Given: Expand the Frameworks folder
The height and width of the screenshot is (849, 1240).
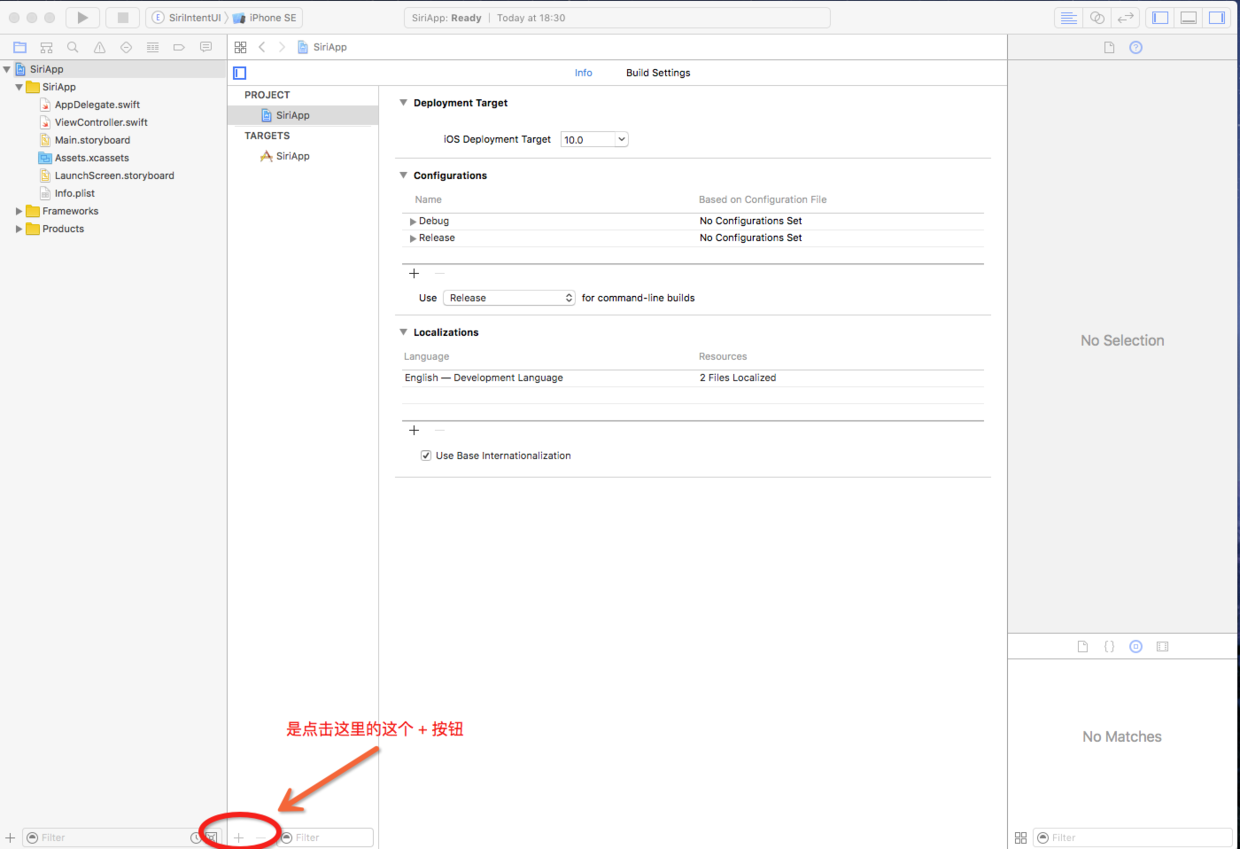Looking at the screenshot, I should coord(19,211).
